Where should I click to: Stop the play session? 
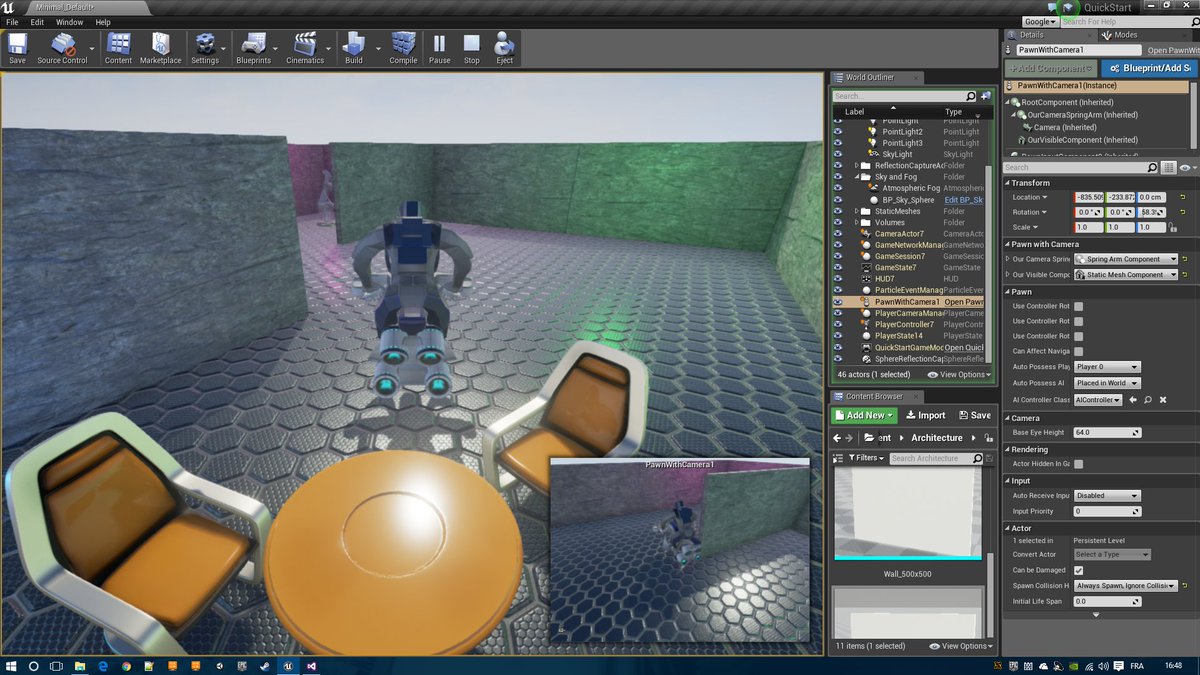pyautogui.click(x=471, y=48)
